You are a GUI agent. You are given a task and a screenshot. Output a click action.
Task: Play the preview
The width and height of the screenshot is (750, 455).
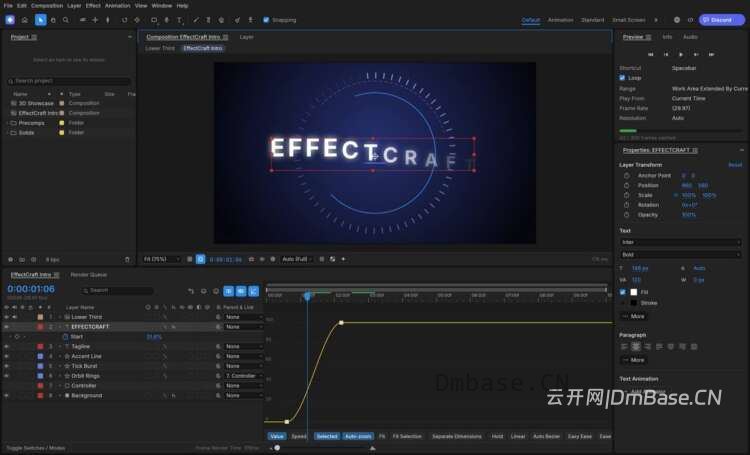pyautogui.click(x=681, y=55)
